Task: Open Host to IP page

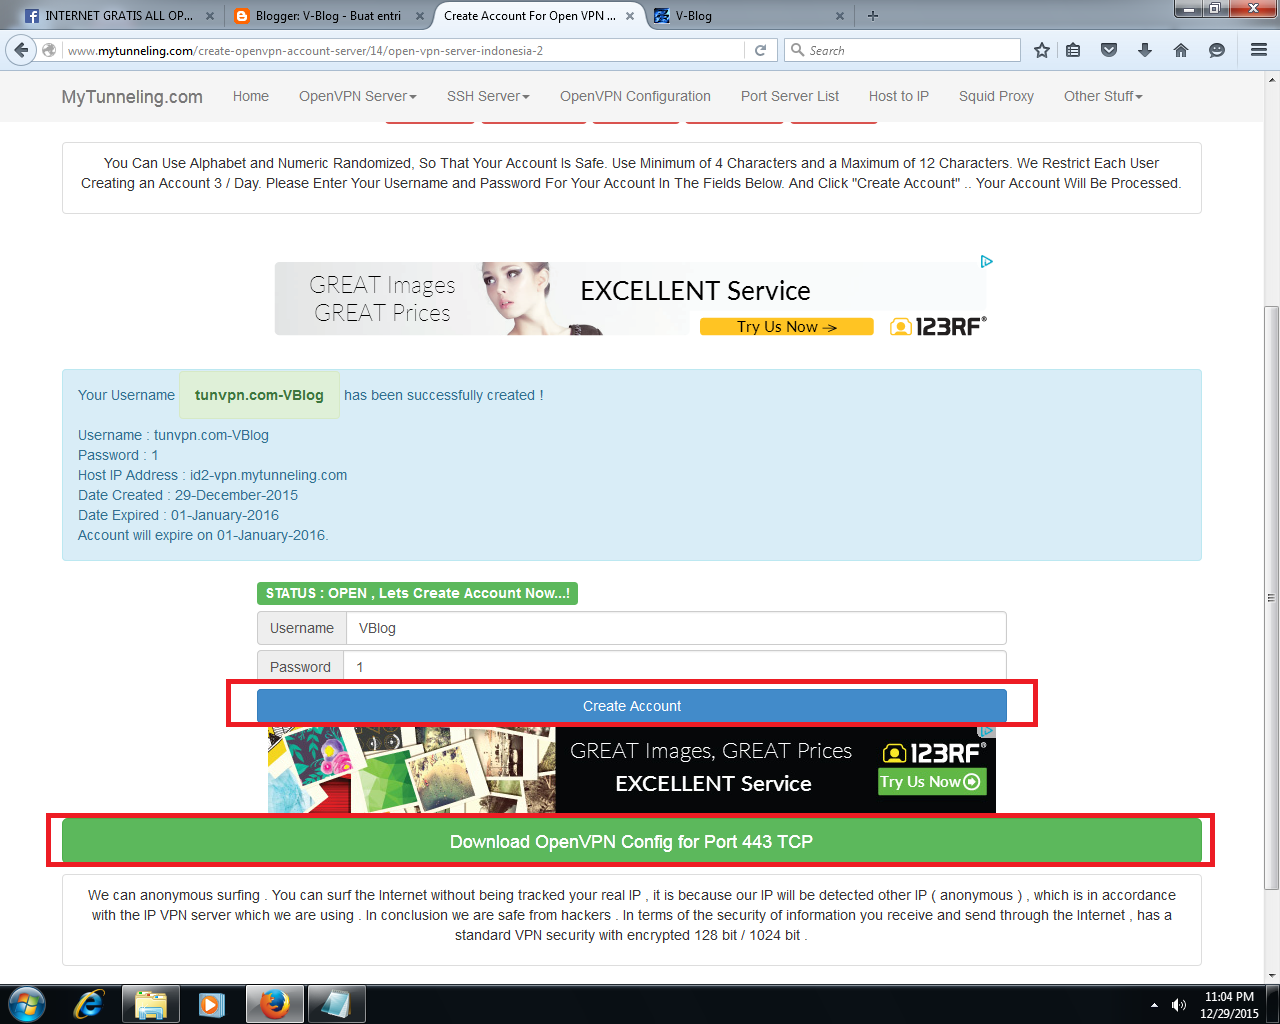Action: click(x=899, y=96)
